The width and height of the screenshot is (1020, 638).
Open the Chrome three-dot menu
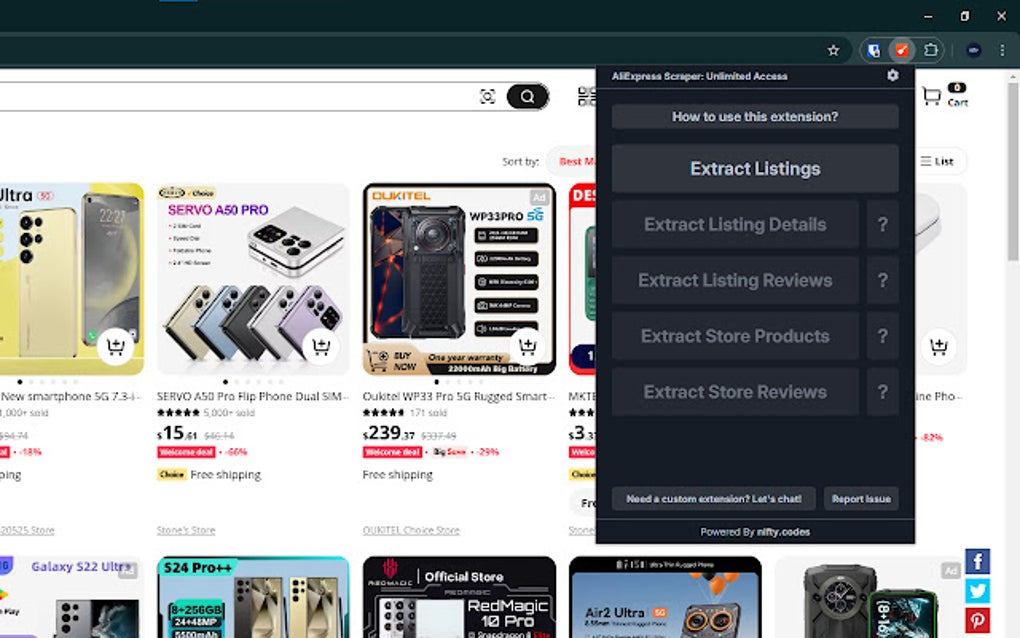click(x=1003, y=49)
